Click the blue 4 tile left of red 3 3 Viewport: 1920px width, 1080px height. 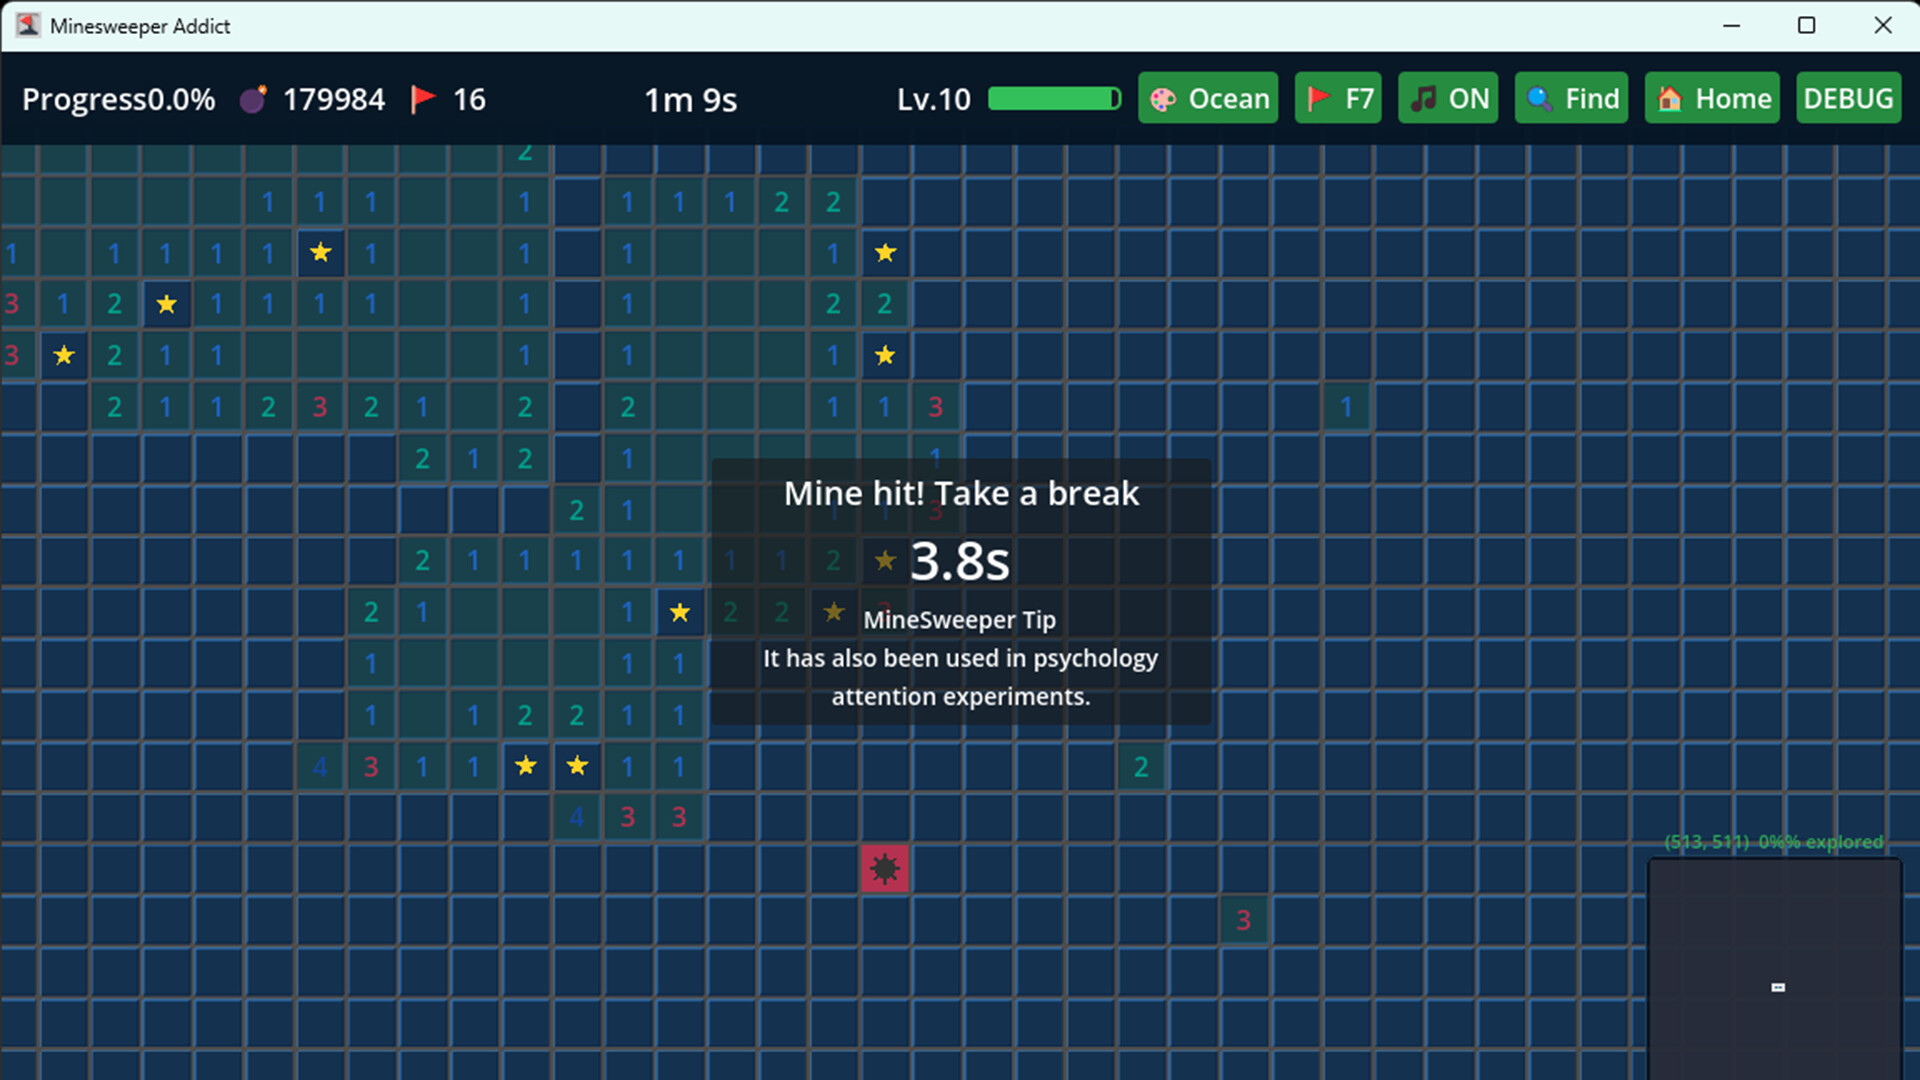tap(577, 817)
